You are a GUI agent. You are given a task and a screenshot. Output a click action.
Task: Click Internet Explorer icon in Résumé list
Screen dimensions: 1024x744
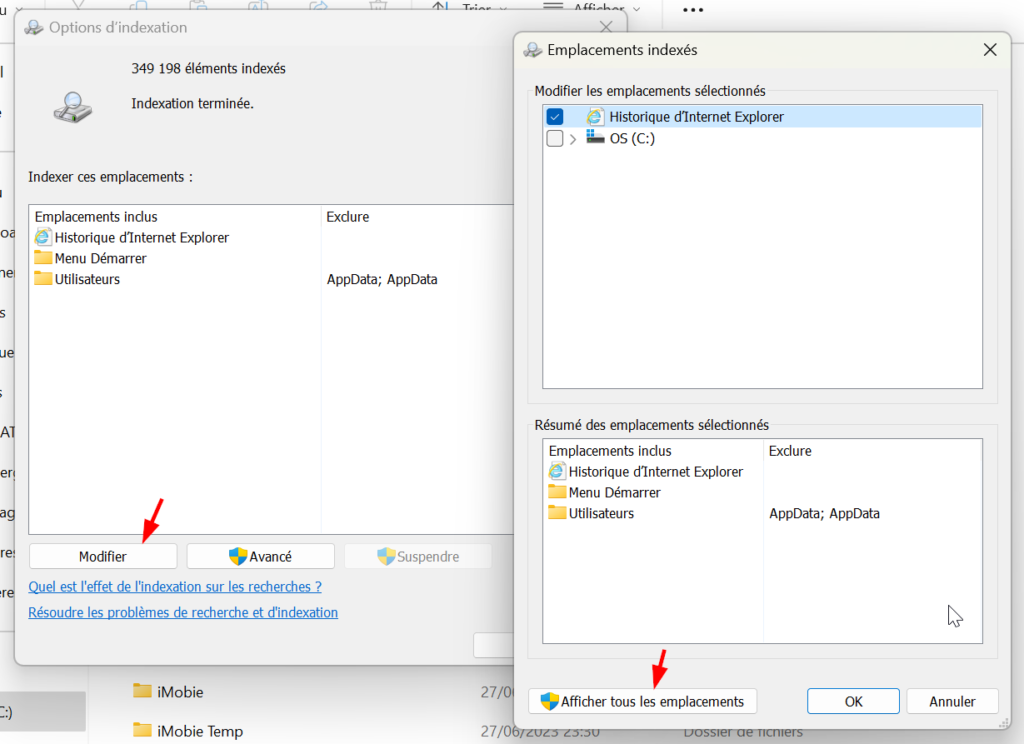click(x=557, y=471)
